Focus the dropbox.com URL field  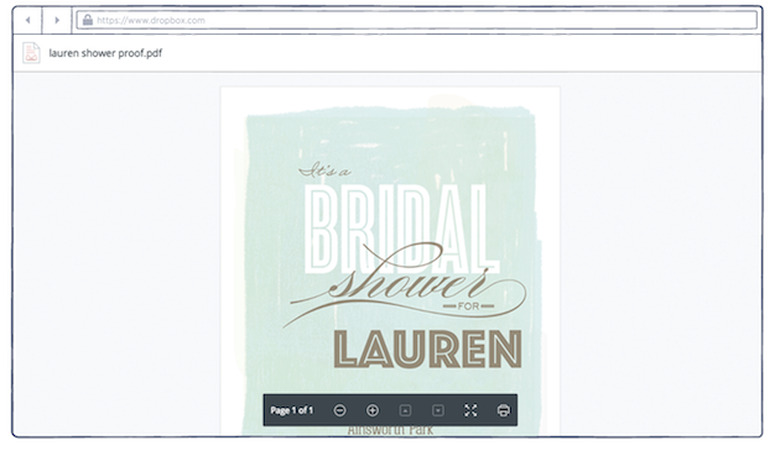[x=417, y=20]
